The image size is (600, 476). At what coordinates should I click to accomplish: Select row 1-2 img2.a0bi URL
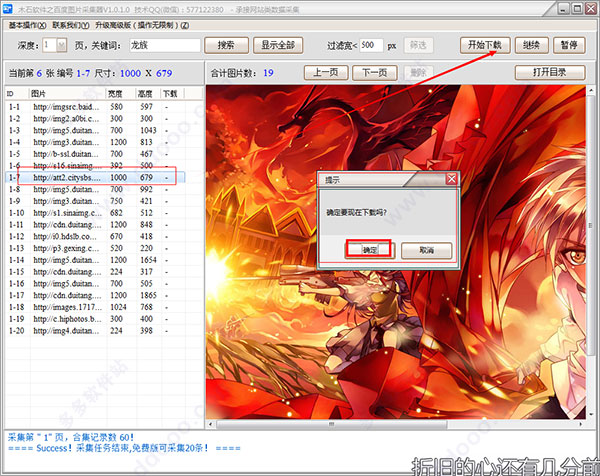coord(95,119)
